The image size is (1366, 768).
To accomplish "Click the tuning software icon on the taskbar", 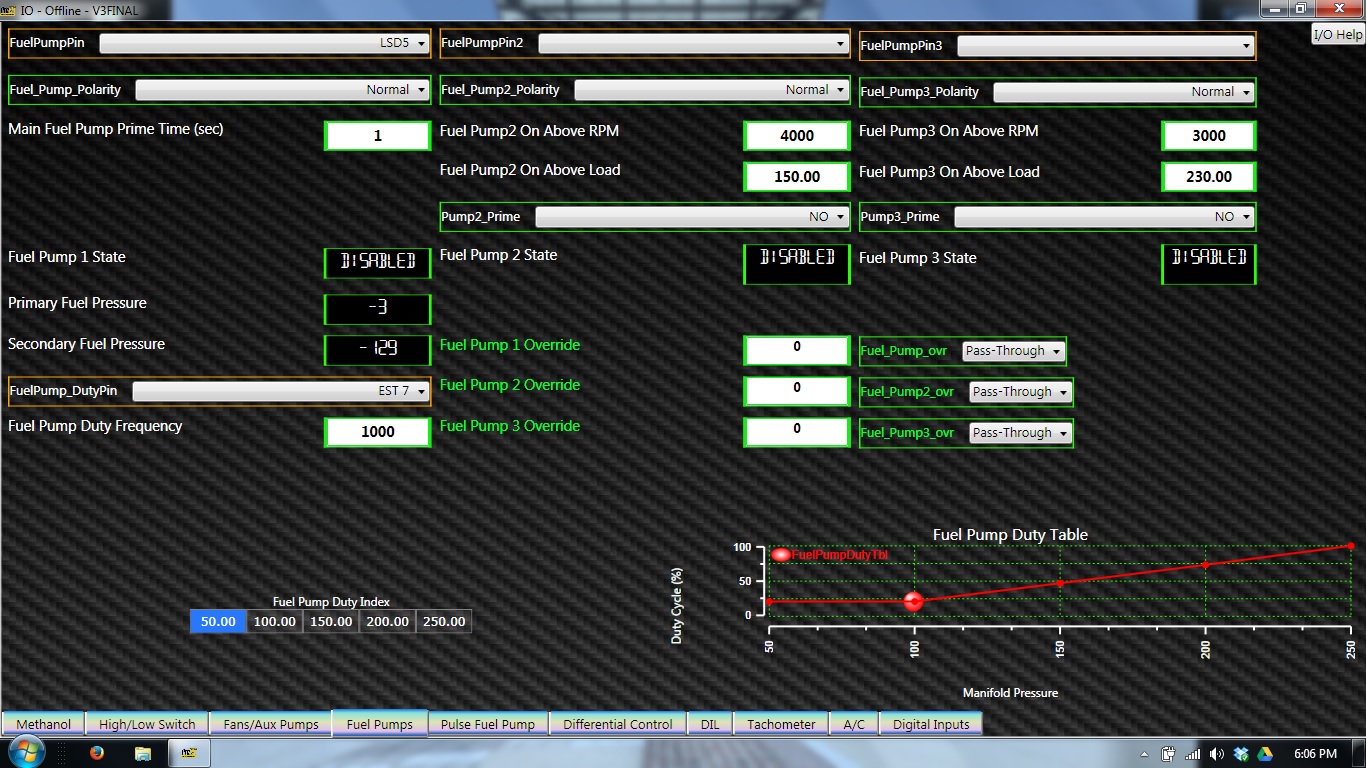I will click(x=188, y=754).
